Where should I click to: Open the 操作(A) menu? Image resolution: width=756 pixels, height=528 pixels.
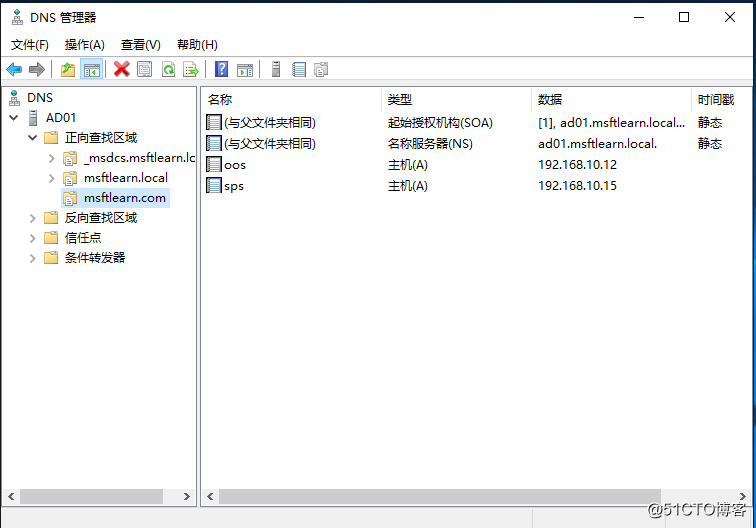(85, 45)
